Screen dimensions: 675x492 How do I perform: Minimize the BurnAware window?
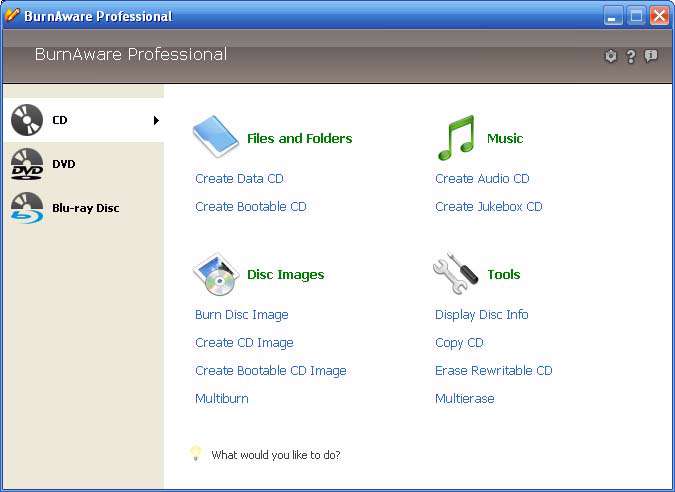pos(612,16)
